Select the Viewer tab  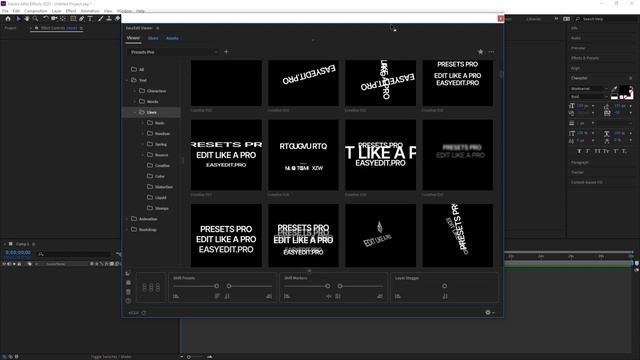(x=133, y=38)
